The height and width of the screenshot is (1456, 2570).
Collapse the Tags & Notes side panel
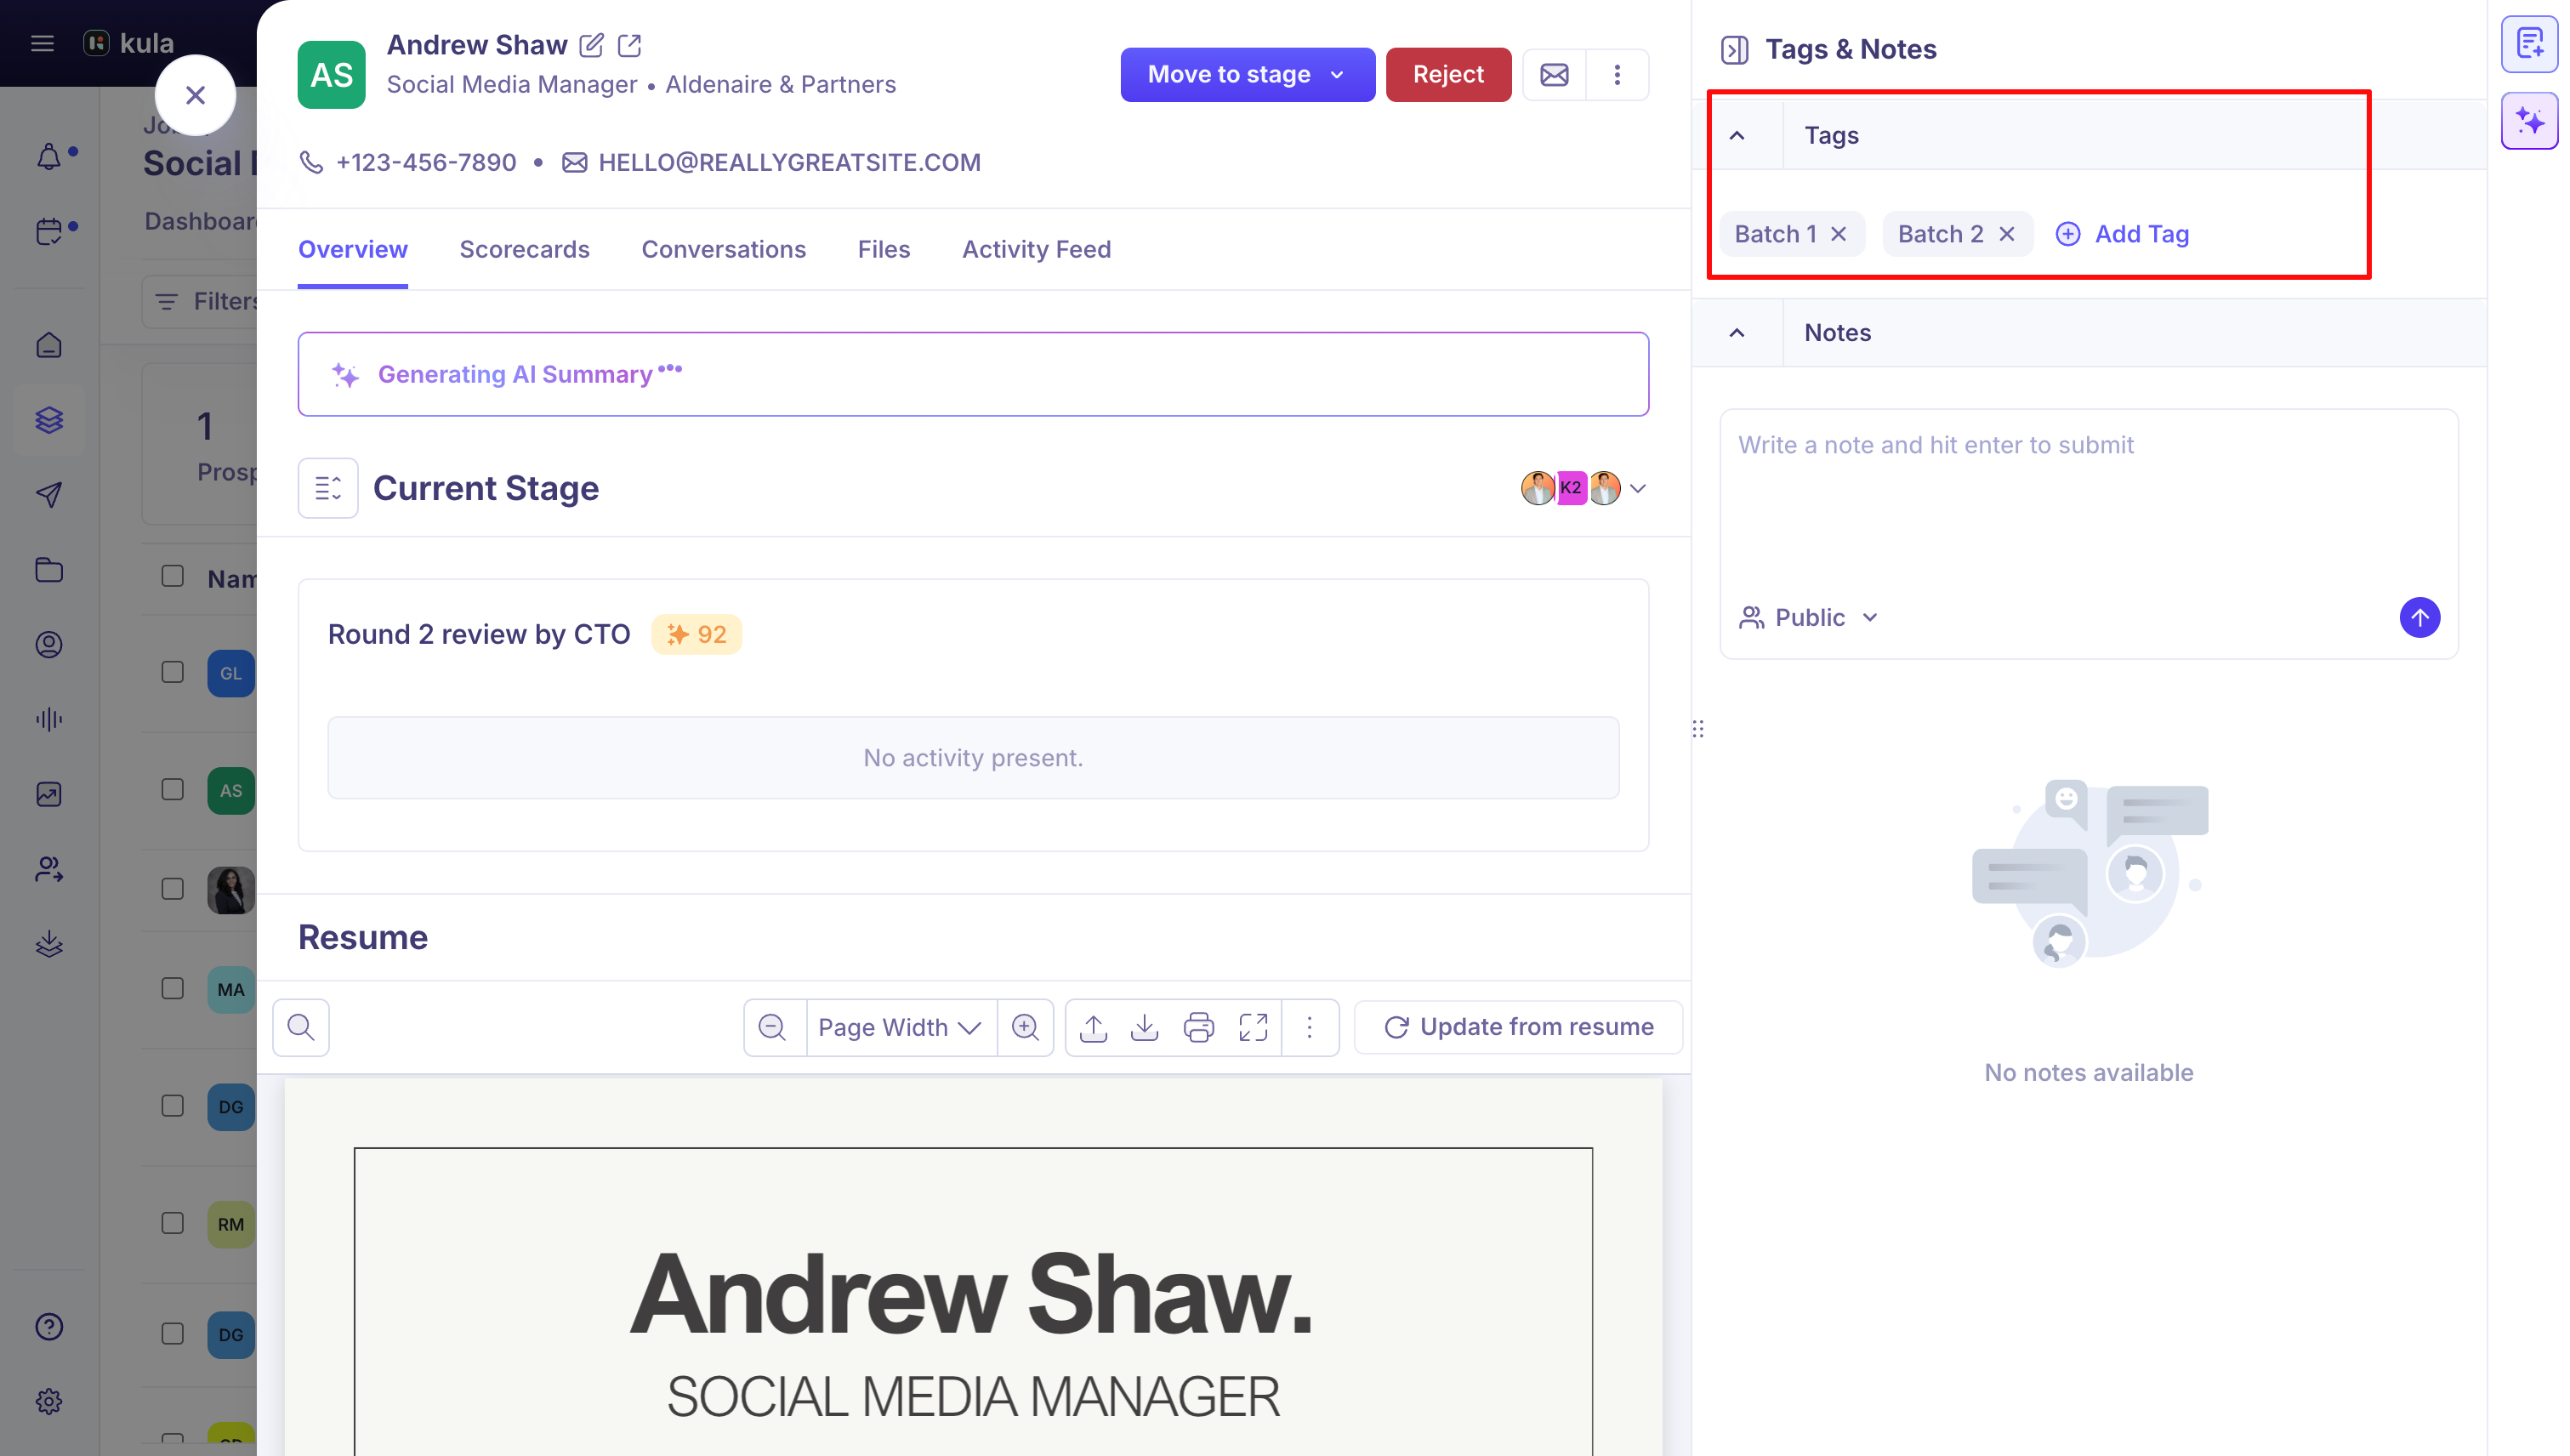click(x=1734, y=49)
